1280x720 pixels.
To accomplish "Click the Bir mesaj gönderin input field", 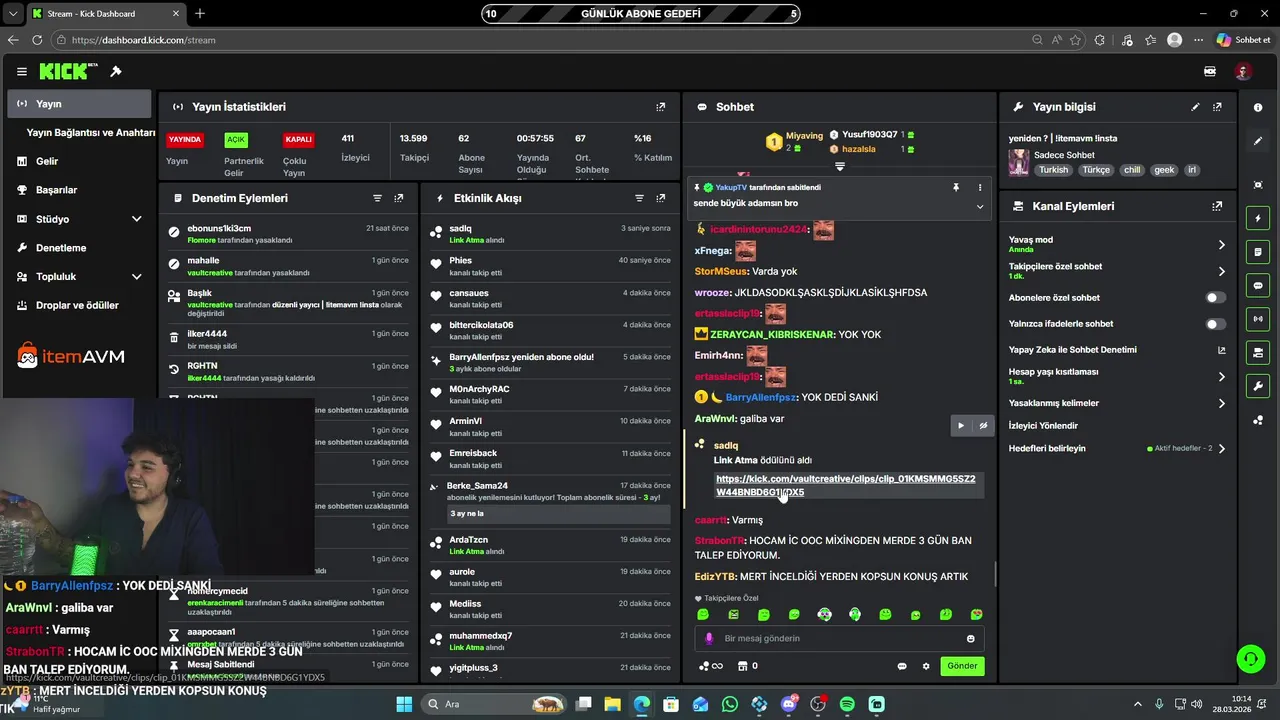I will click(x=838, y=638).
